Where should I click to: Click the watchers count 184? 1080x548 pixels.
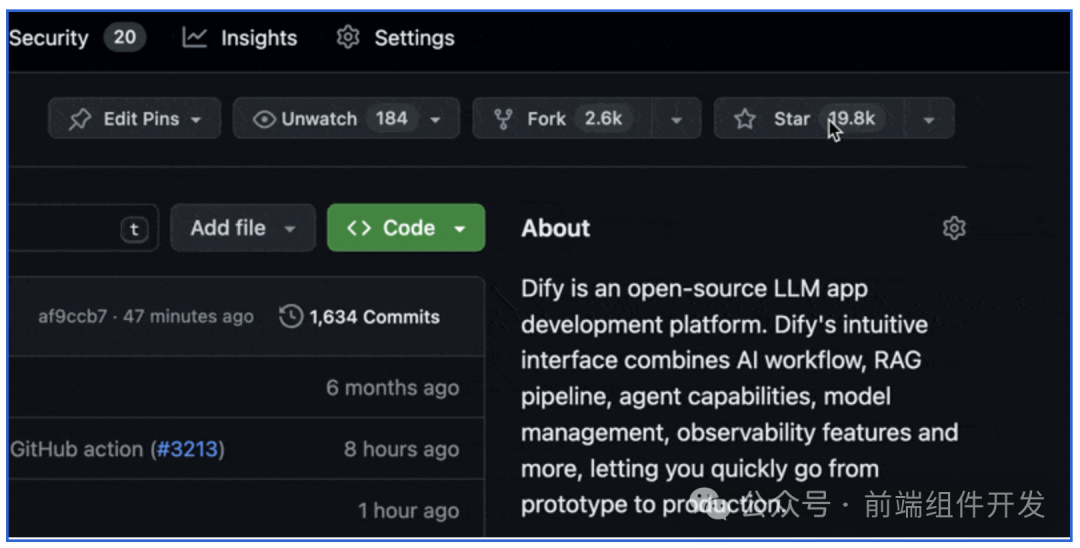pos(391,118)
